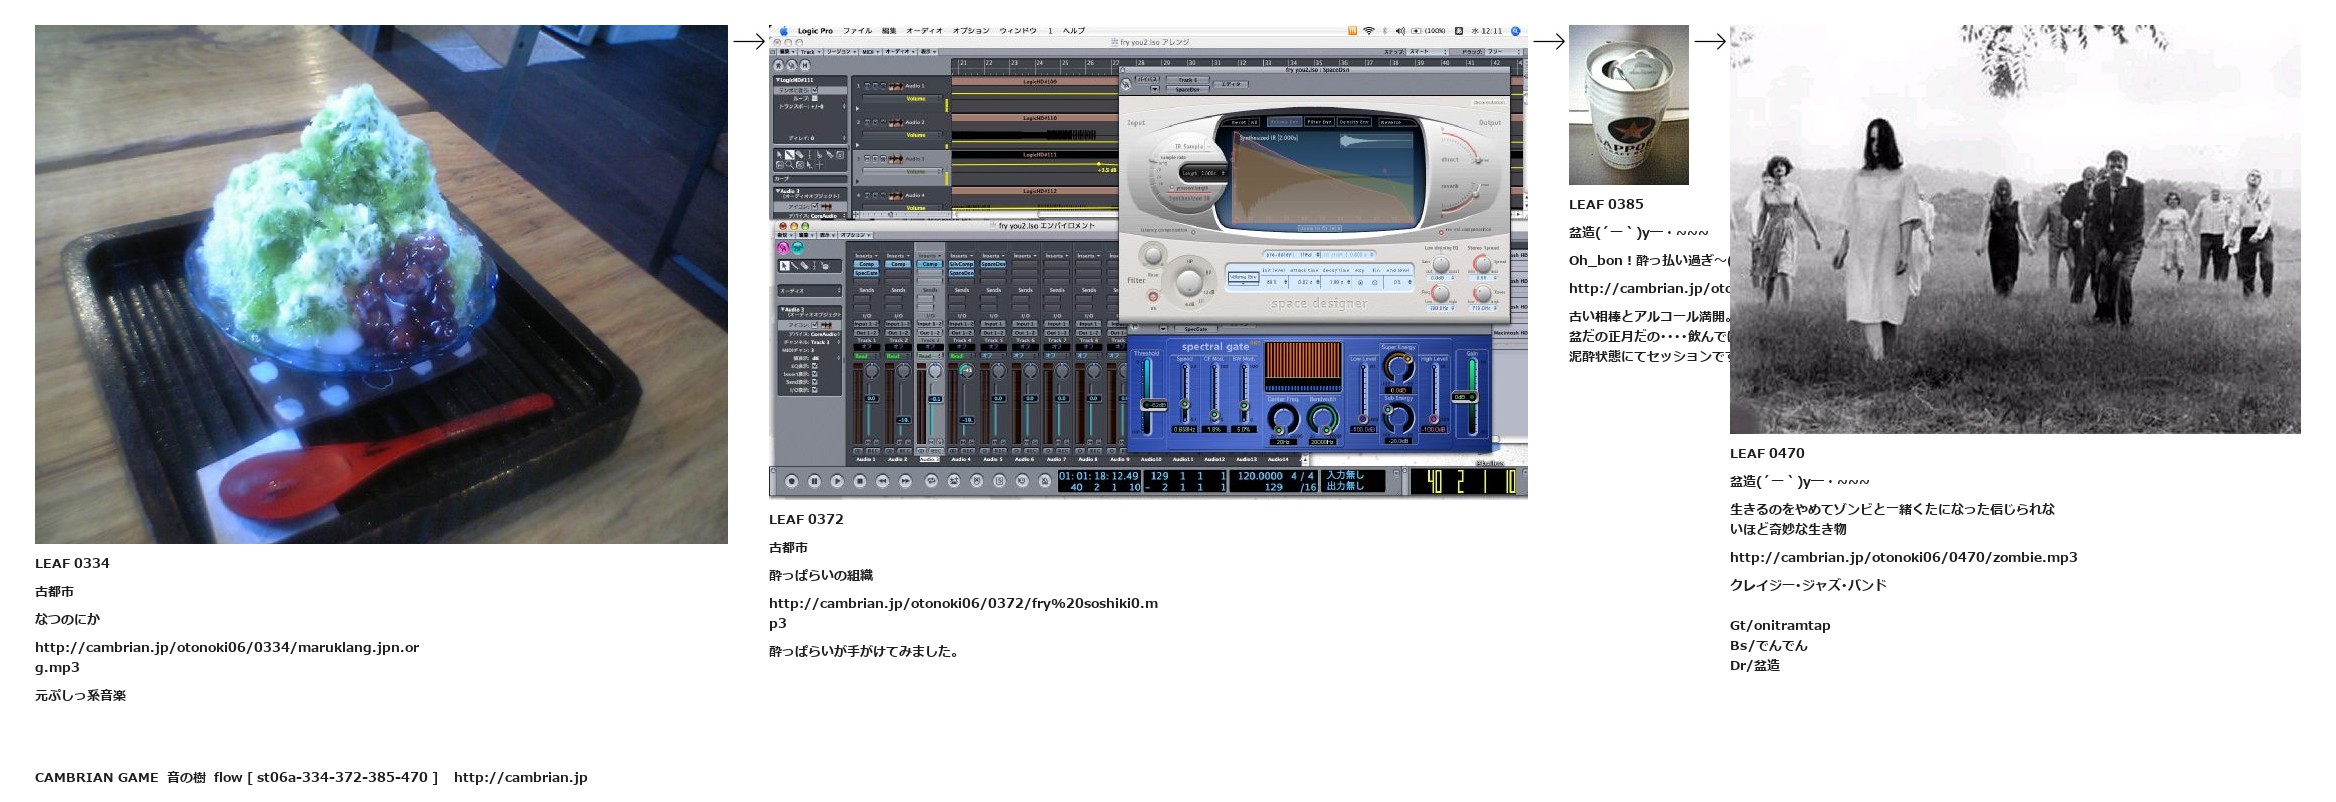Adjust the Gain slider in Spectral Gate
The height and width of the screenshot is (802, 2336).
(x=1465, y=397)
